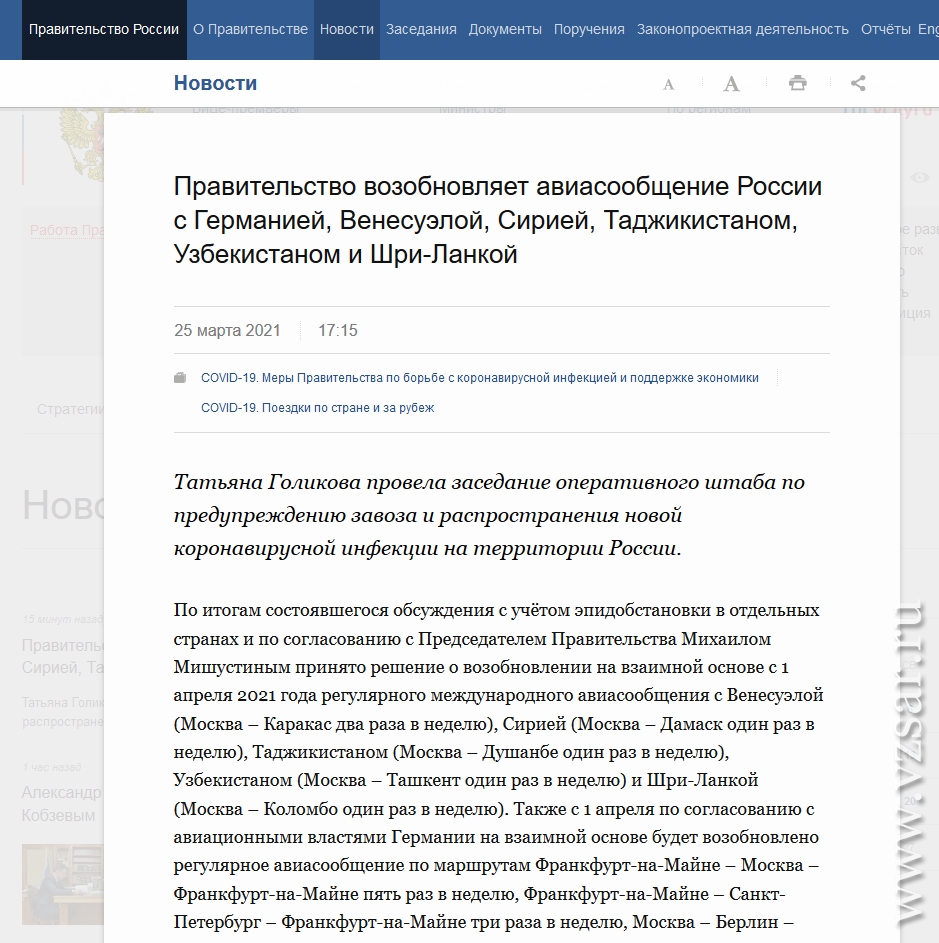Open Правительство России home tab
Image resolution: width=939 pixels, height=943 pixels.
coord(104,29)
